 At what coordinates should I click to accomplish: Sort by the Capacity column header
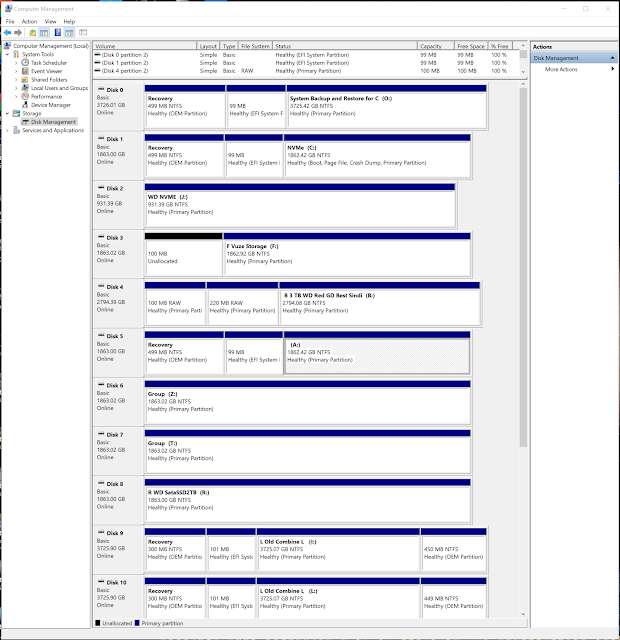436,46
